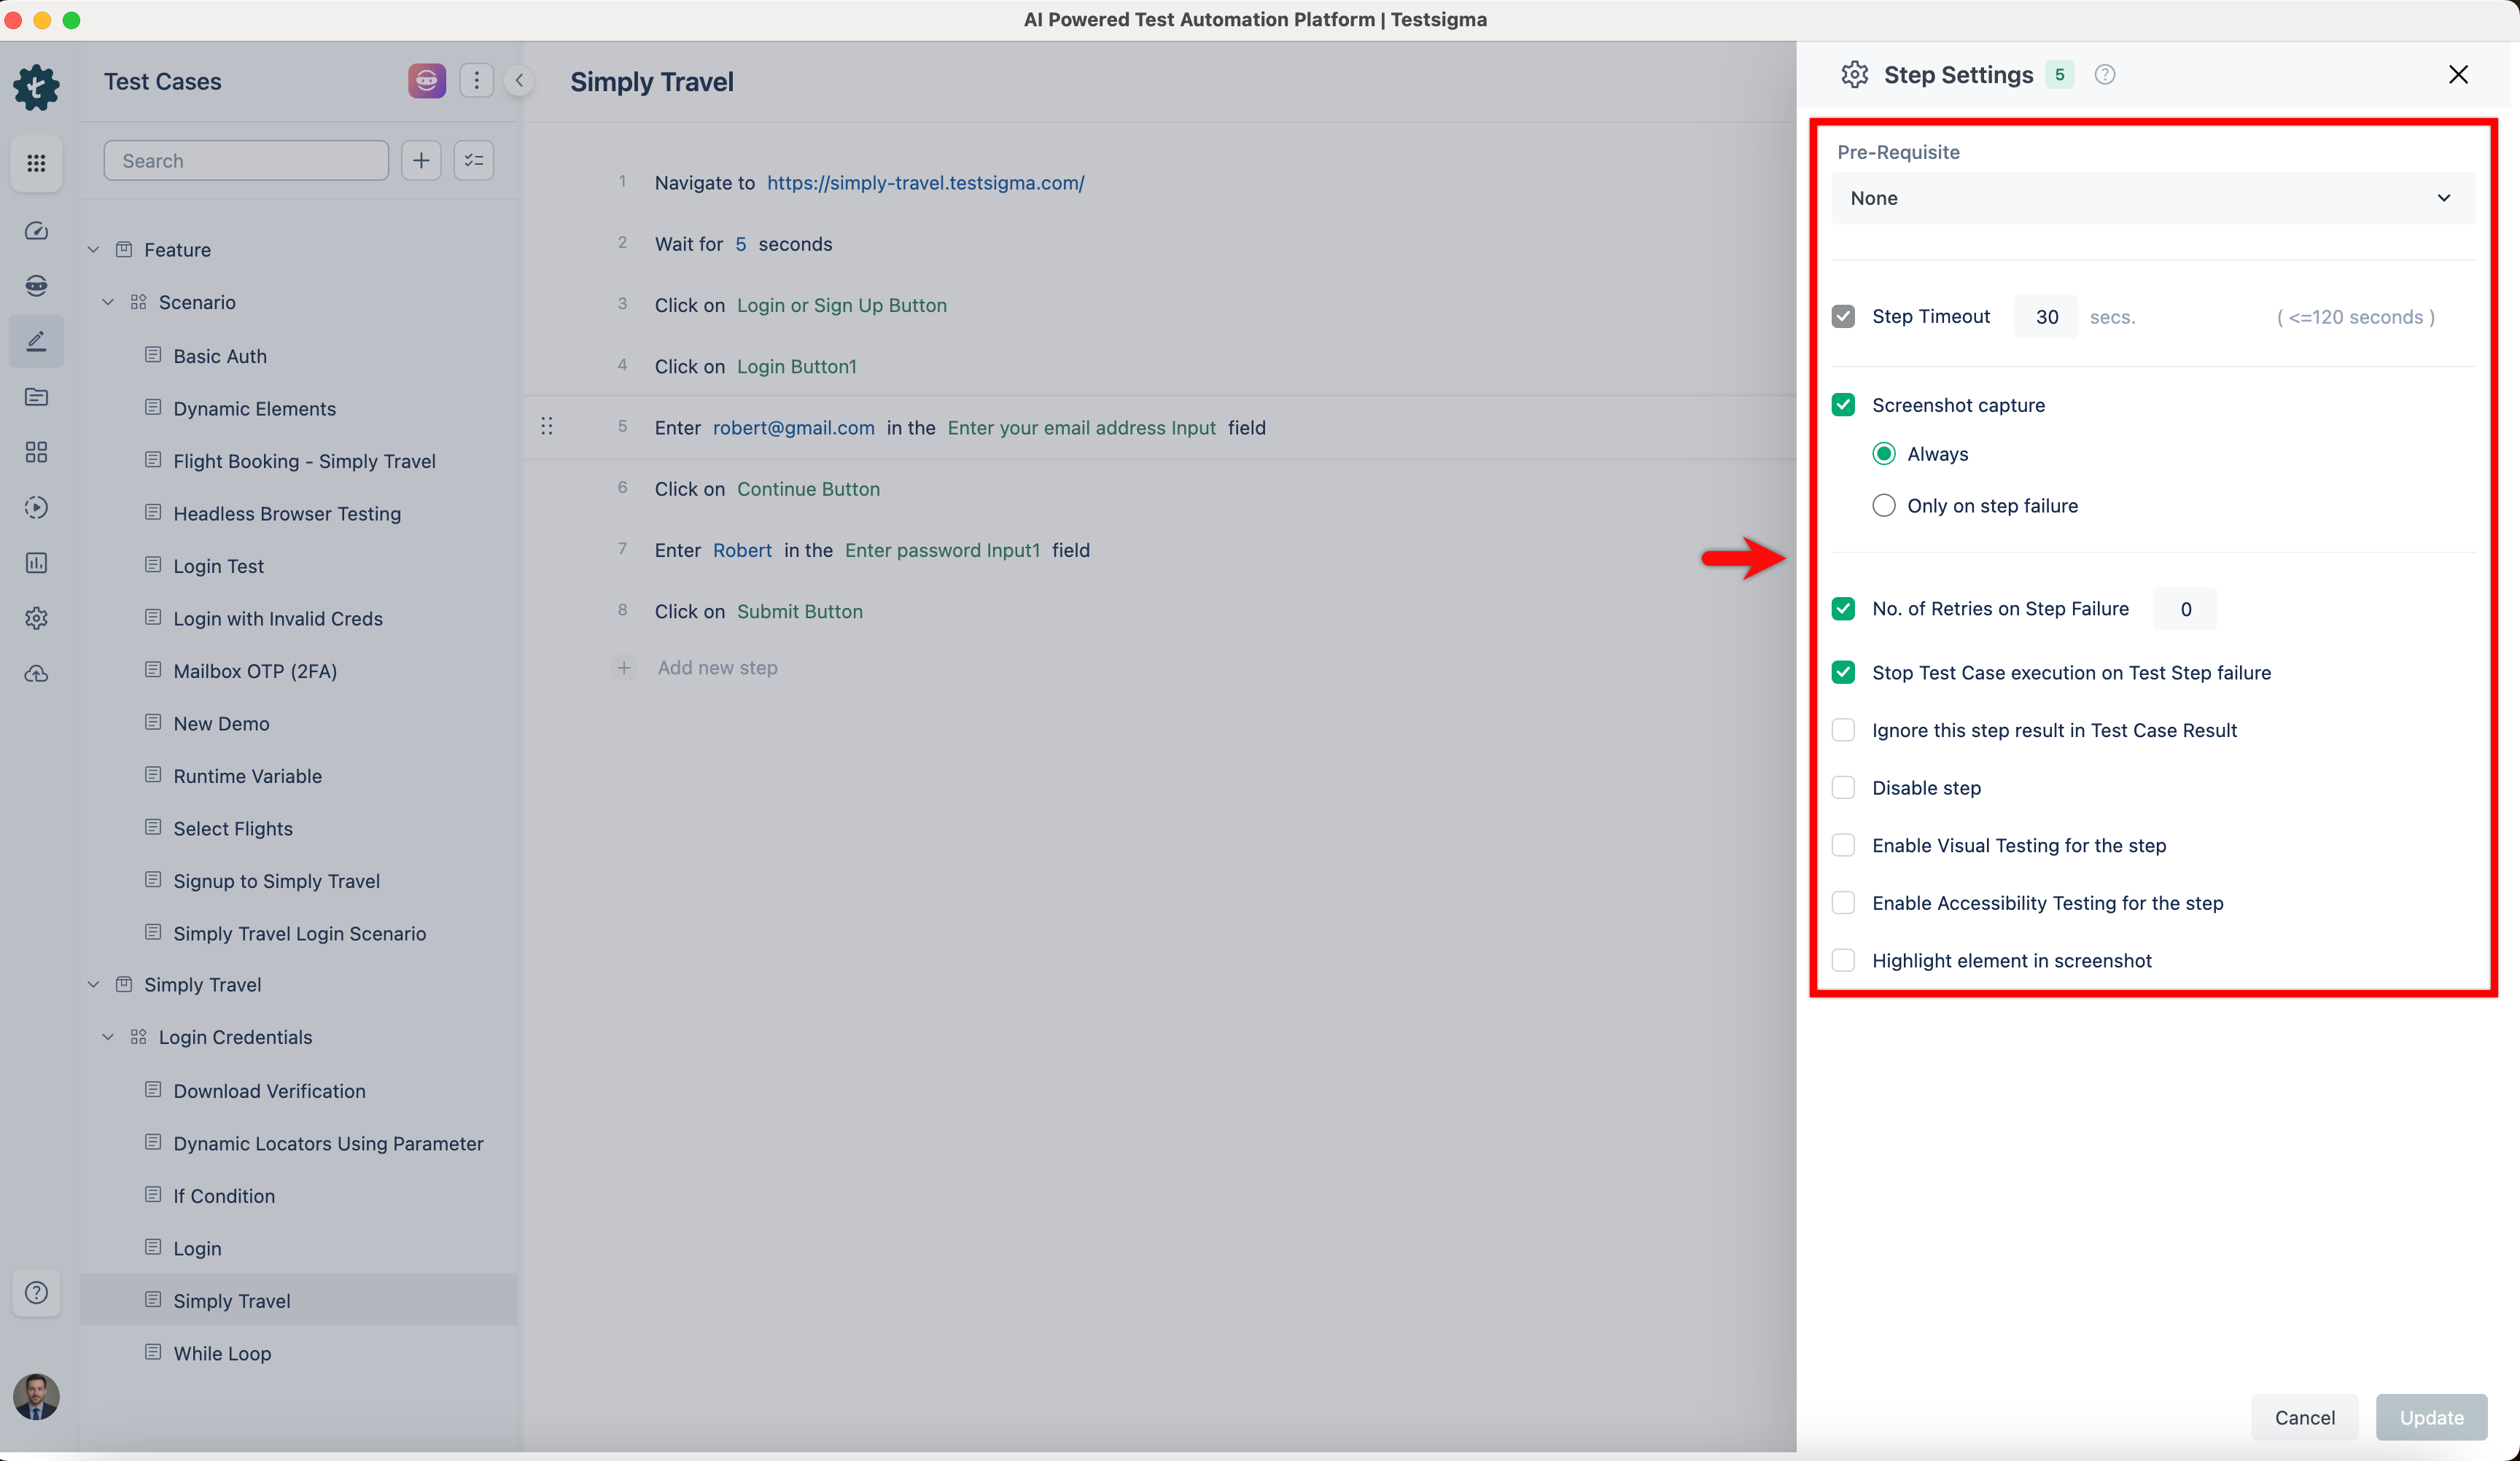Click the plus icon to add test case
The height and width of the screenshot is (1461, 2520).
pyautogui.click(x=421, y=160)
